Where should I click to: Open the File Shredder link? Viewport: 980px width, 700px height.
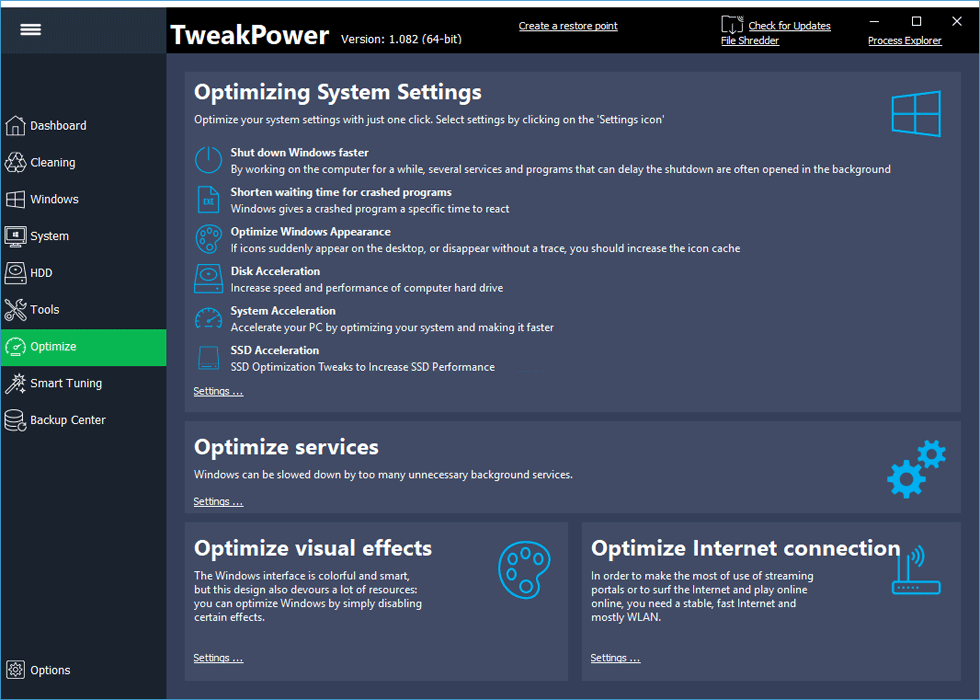[750, 41]
